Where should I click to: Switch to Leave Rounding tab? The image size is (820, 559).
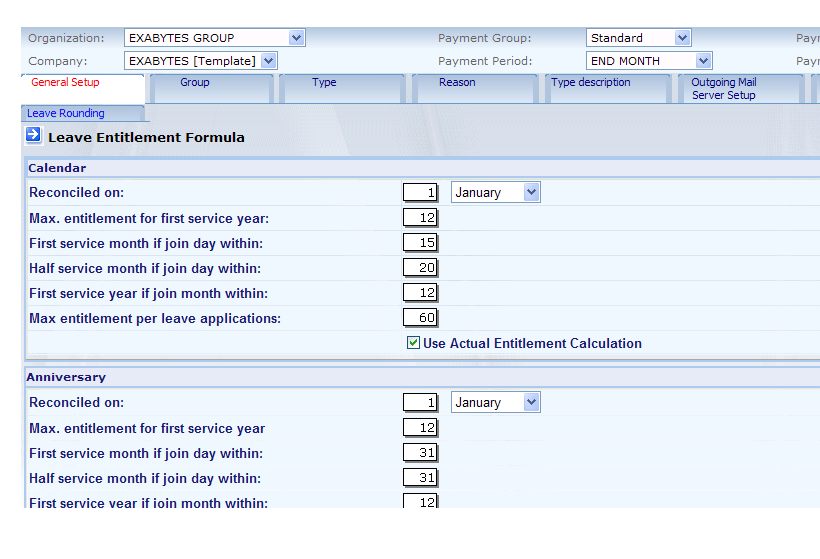point(66,114)
